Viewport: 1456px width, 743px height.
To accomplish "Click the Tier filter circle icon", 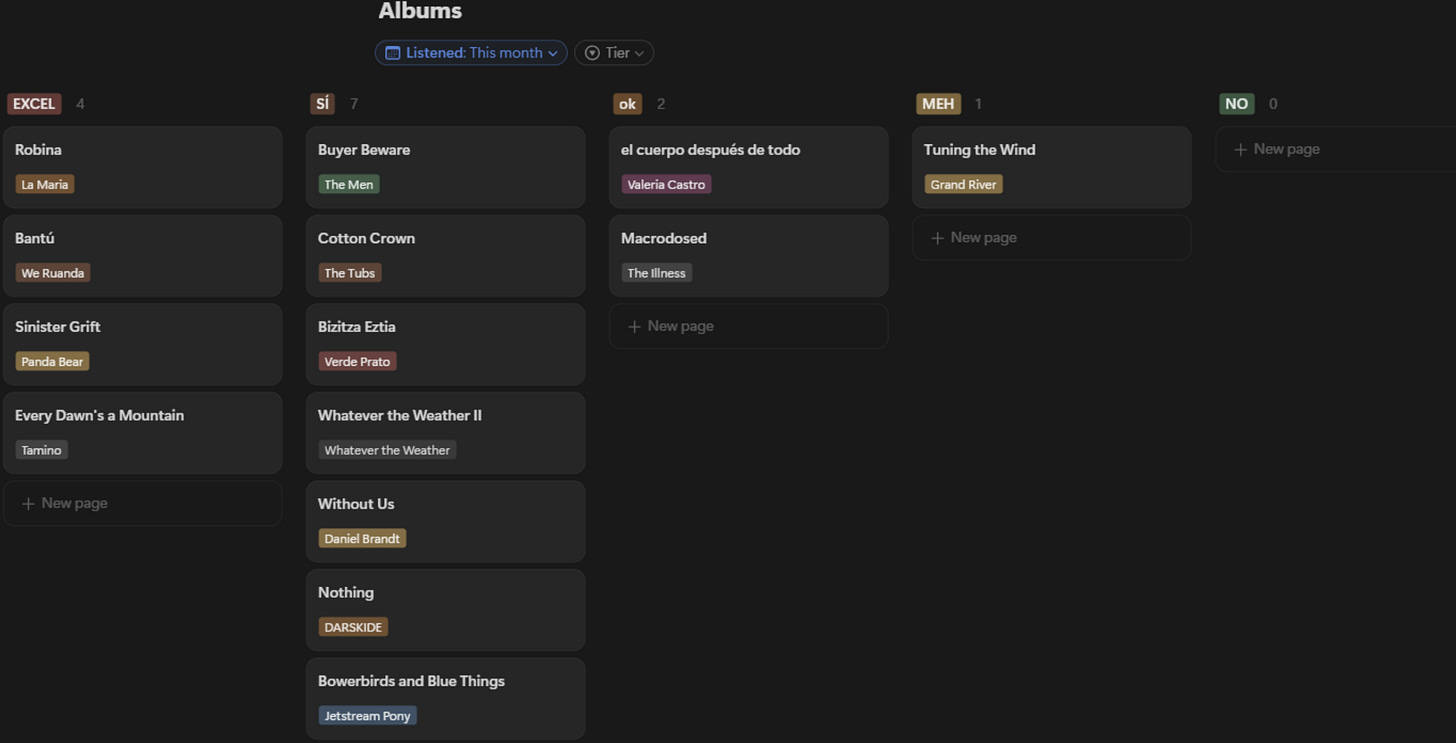I will (592, 53).
